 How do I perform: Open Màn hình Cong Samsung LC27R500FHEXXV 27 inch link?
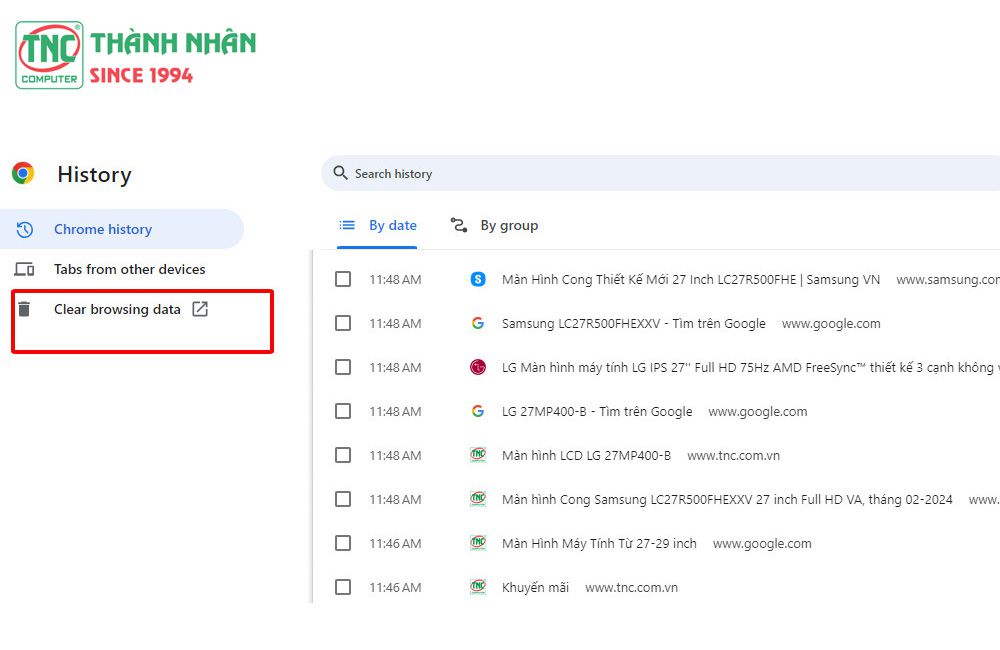727,499
